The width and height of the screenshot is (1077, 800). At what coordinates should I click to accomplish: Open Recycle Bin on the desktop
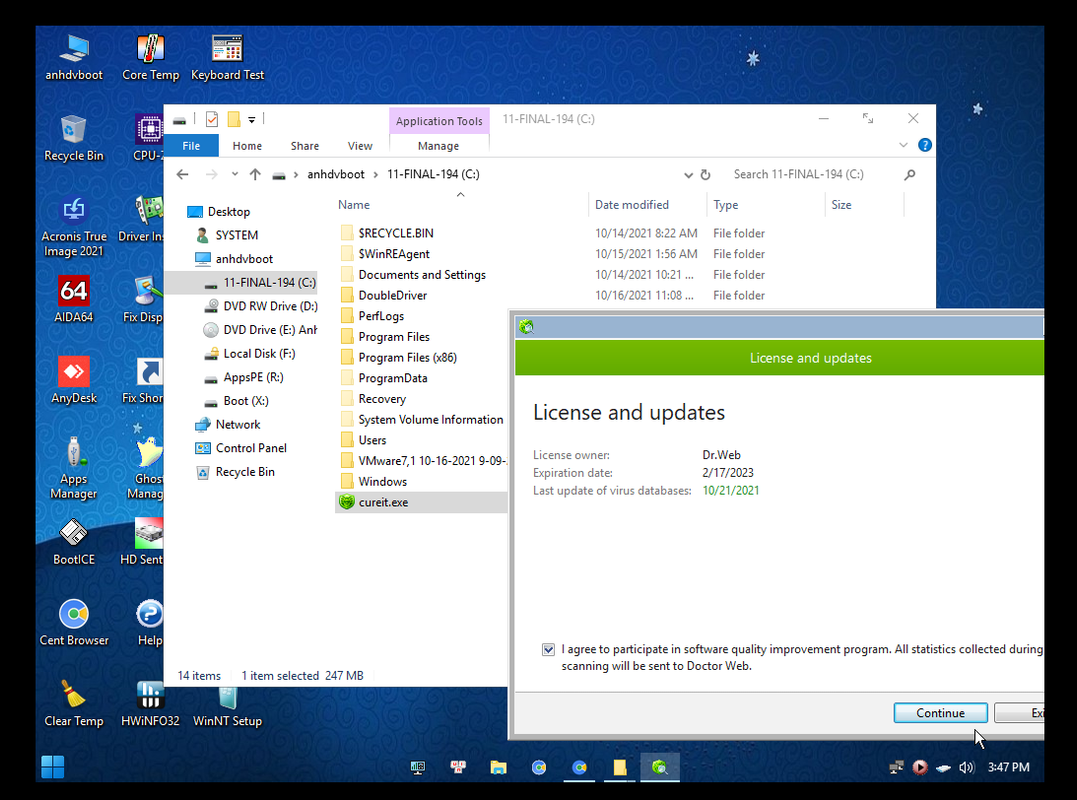(73, 139)
